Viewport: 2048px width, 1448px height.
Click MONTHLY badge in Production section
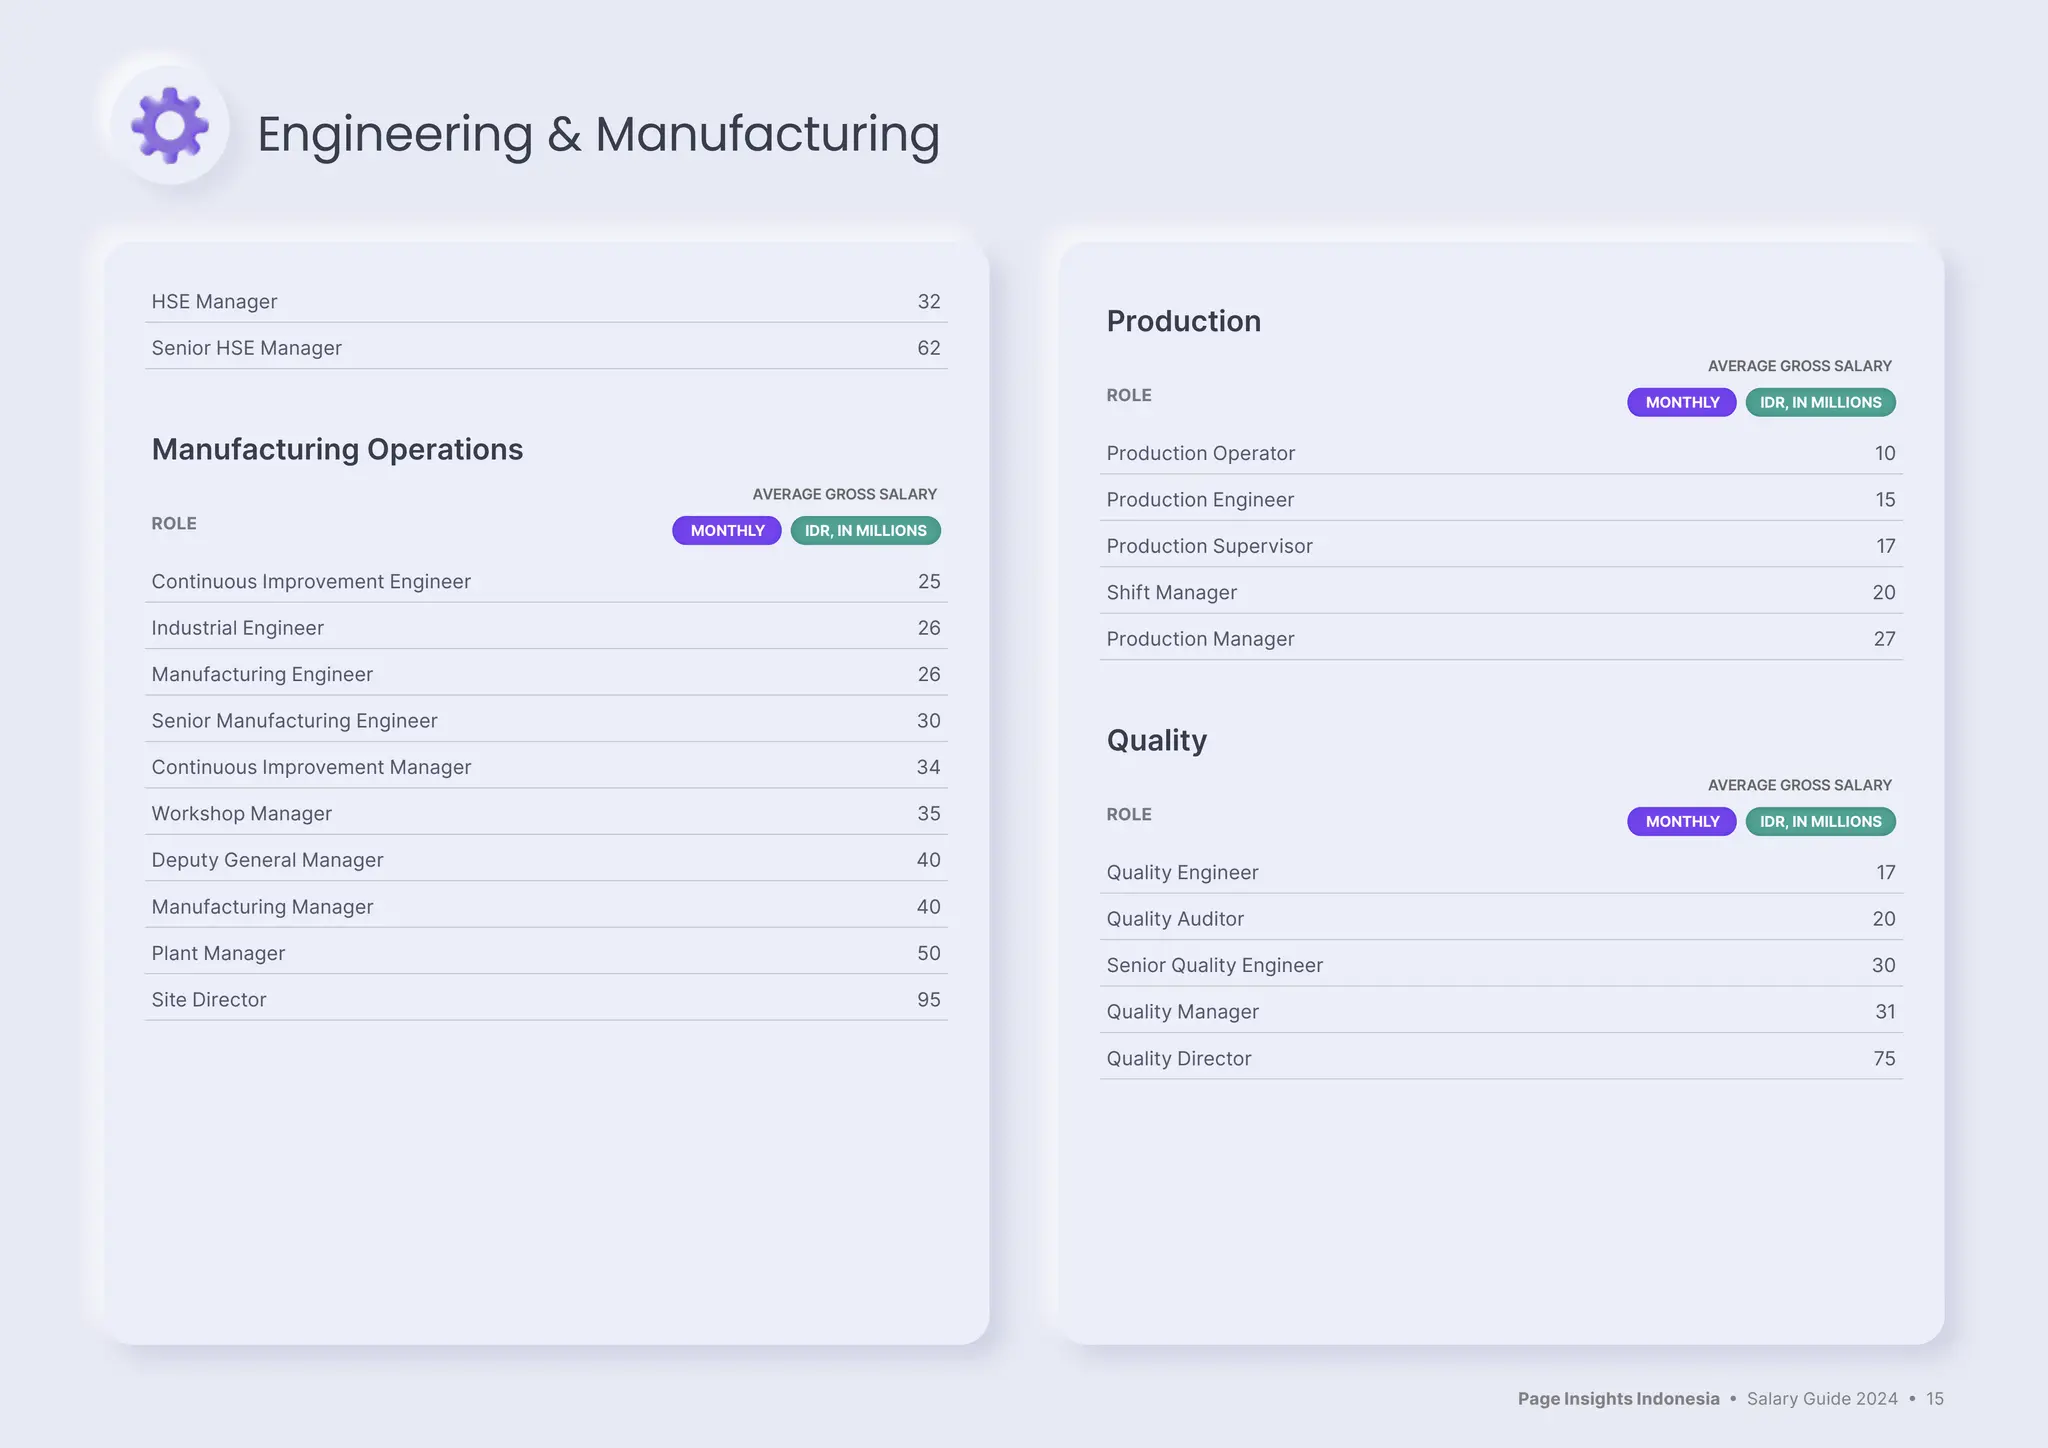click(x=1682, y=403)
